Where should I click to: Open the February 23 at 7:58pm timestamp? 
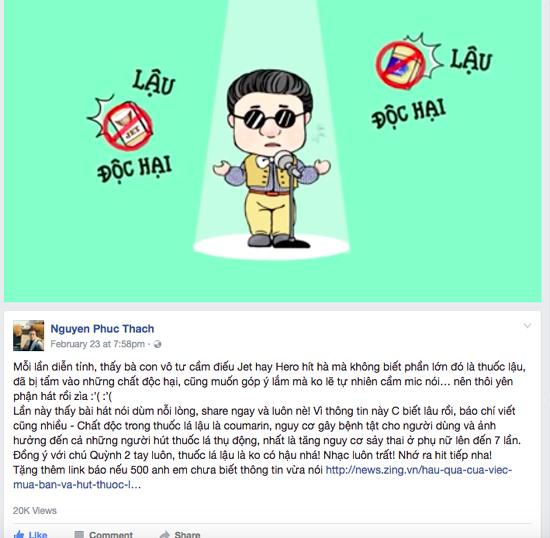(x=98, y=344)
